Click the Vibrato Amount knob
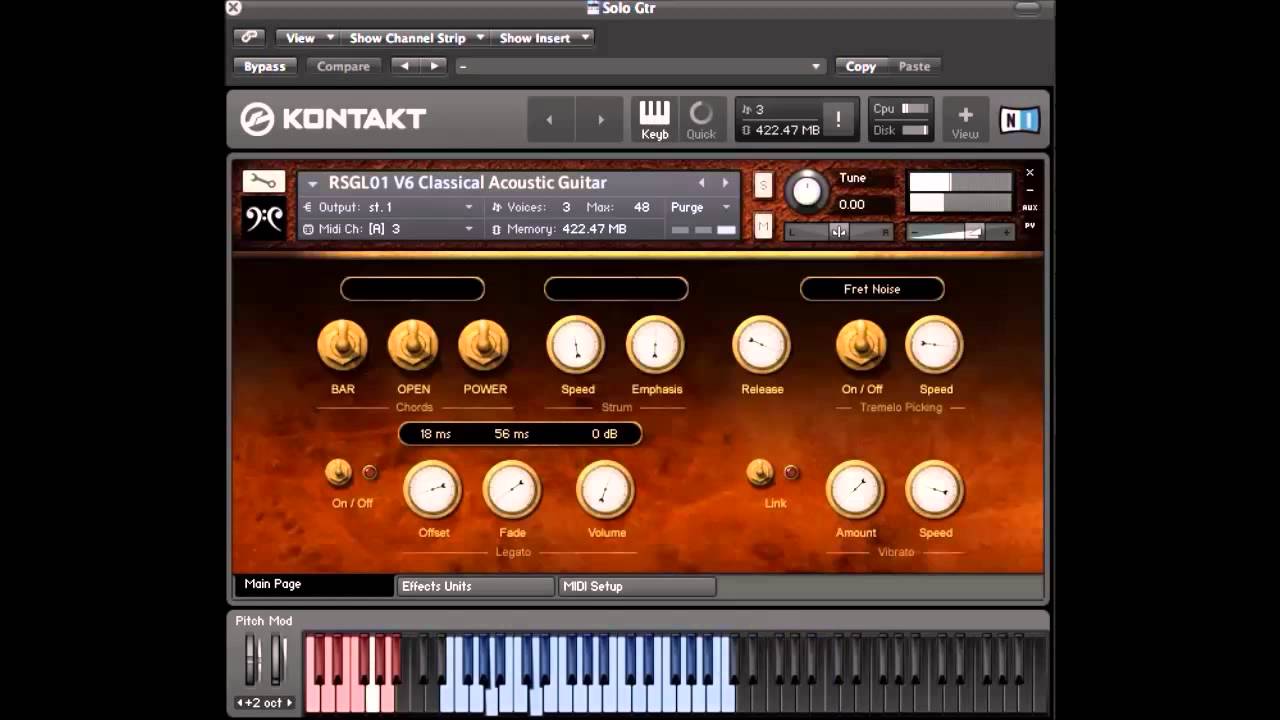1280x720 pixels. tap(855, 489)
